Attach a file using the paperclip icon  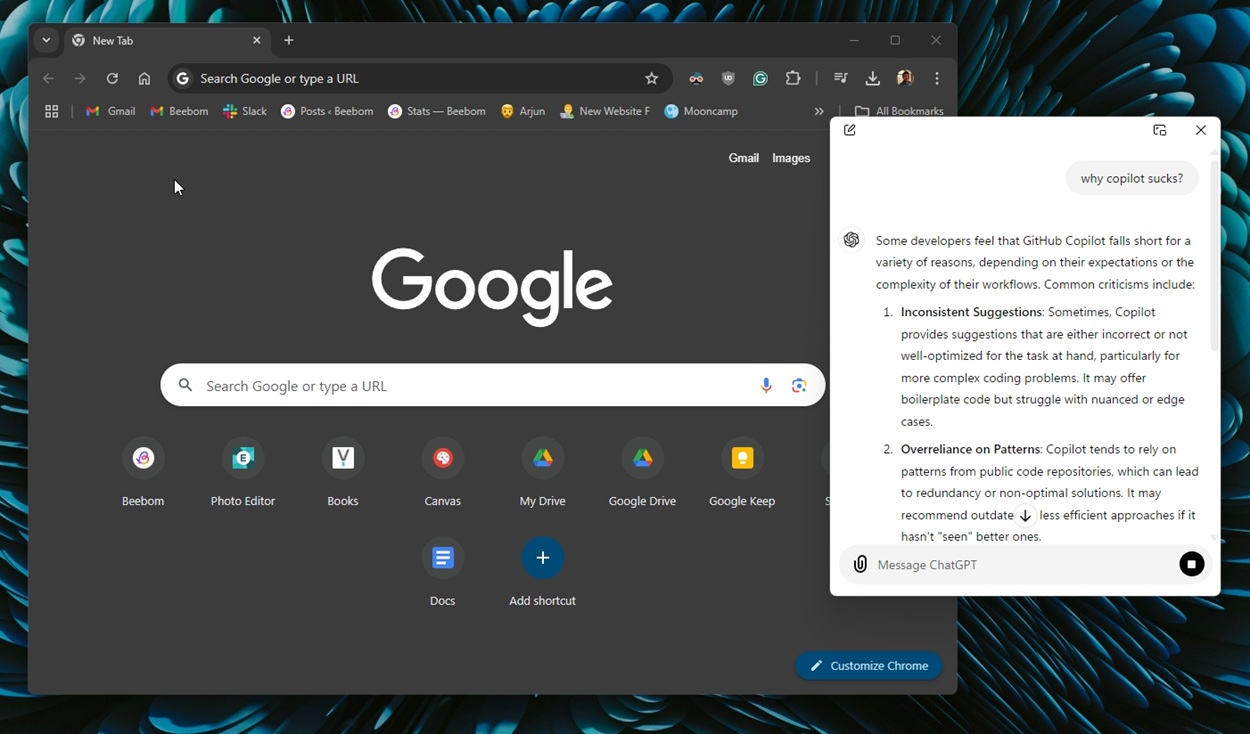(860, 564)
